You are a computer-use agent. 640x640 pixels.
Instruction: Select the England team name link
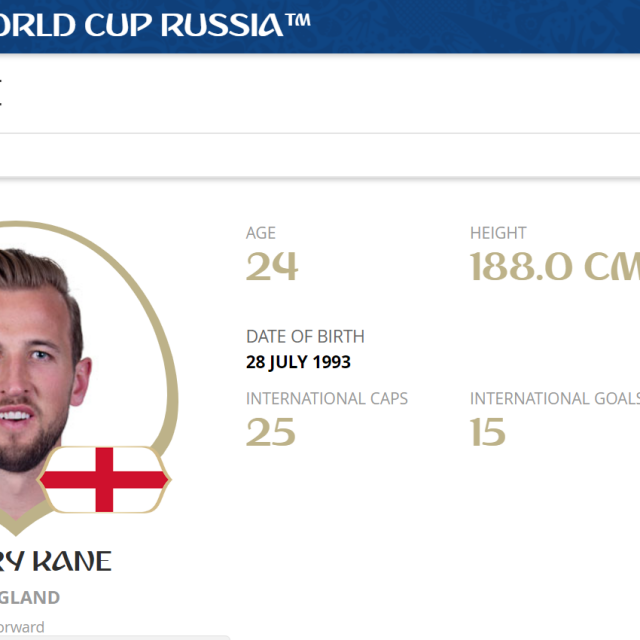click(28, 597)
